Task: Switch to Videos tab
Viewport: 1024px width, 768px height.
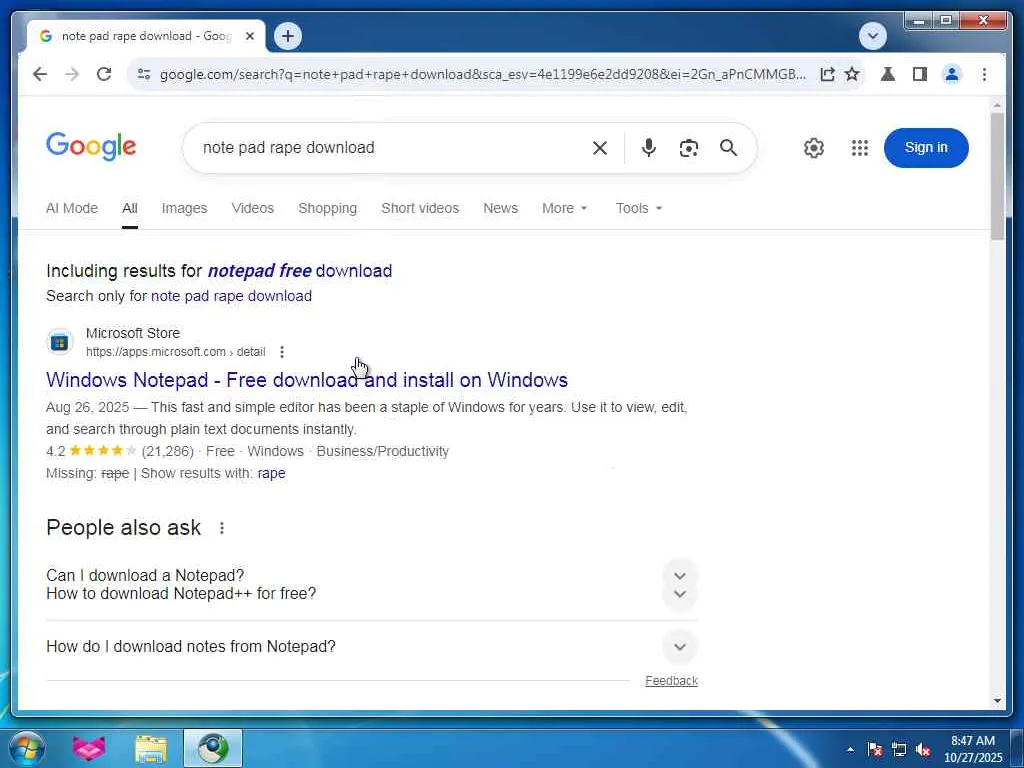Action: coord(253,208)
